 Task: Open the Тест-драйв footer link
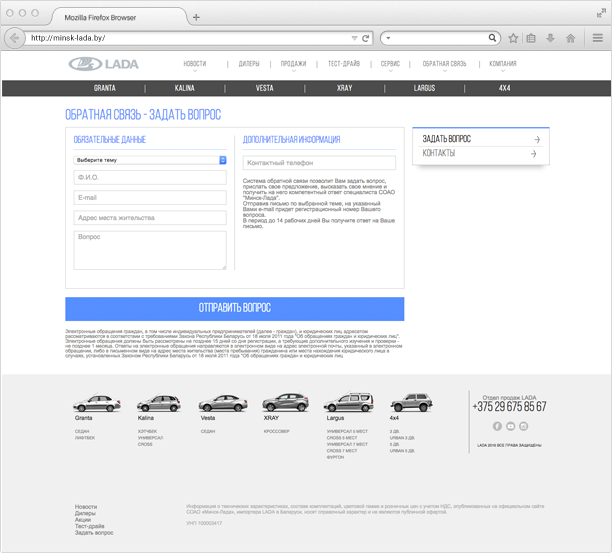pos(89,526)
